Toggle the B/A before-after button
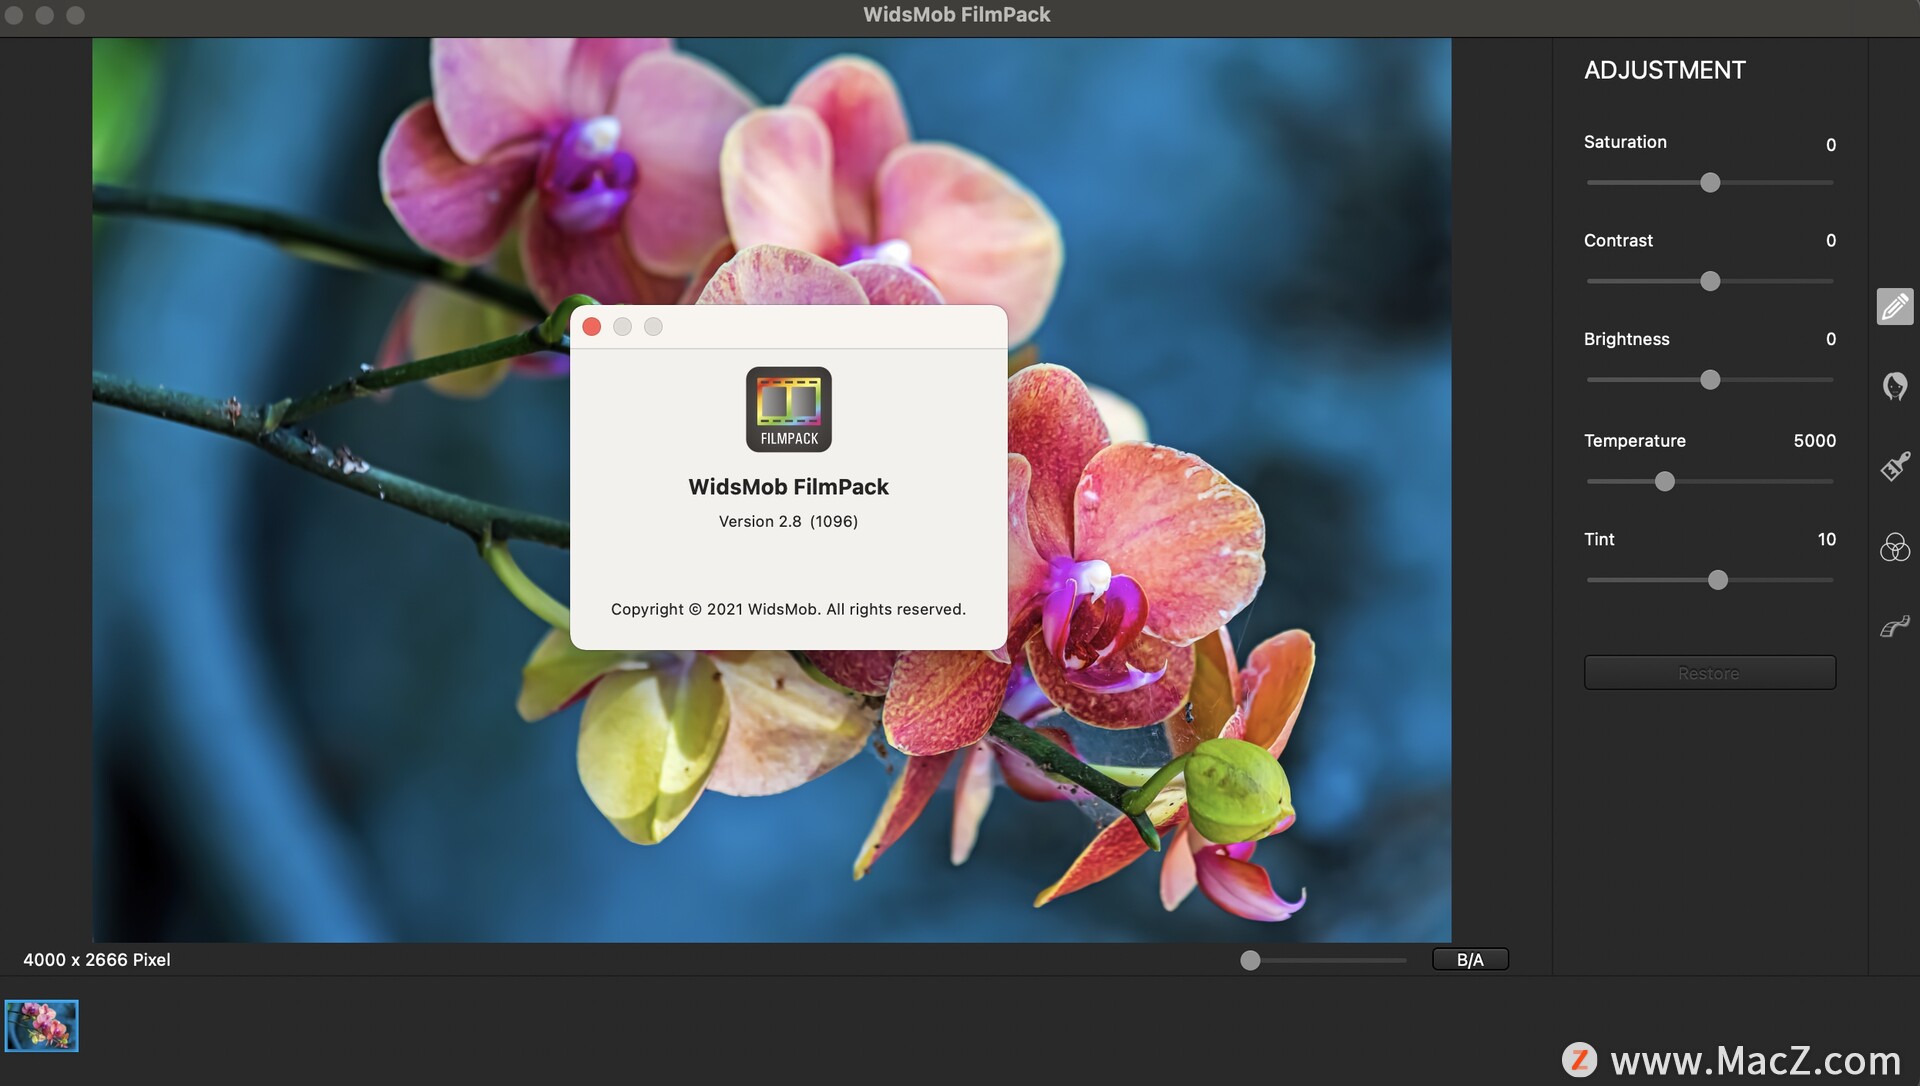This screenshot has height=1086, width=1920. click(1470, 960)
